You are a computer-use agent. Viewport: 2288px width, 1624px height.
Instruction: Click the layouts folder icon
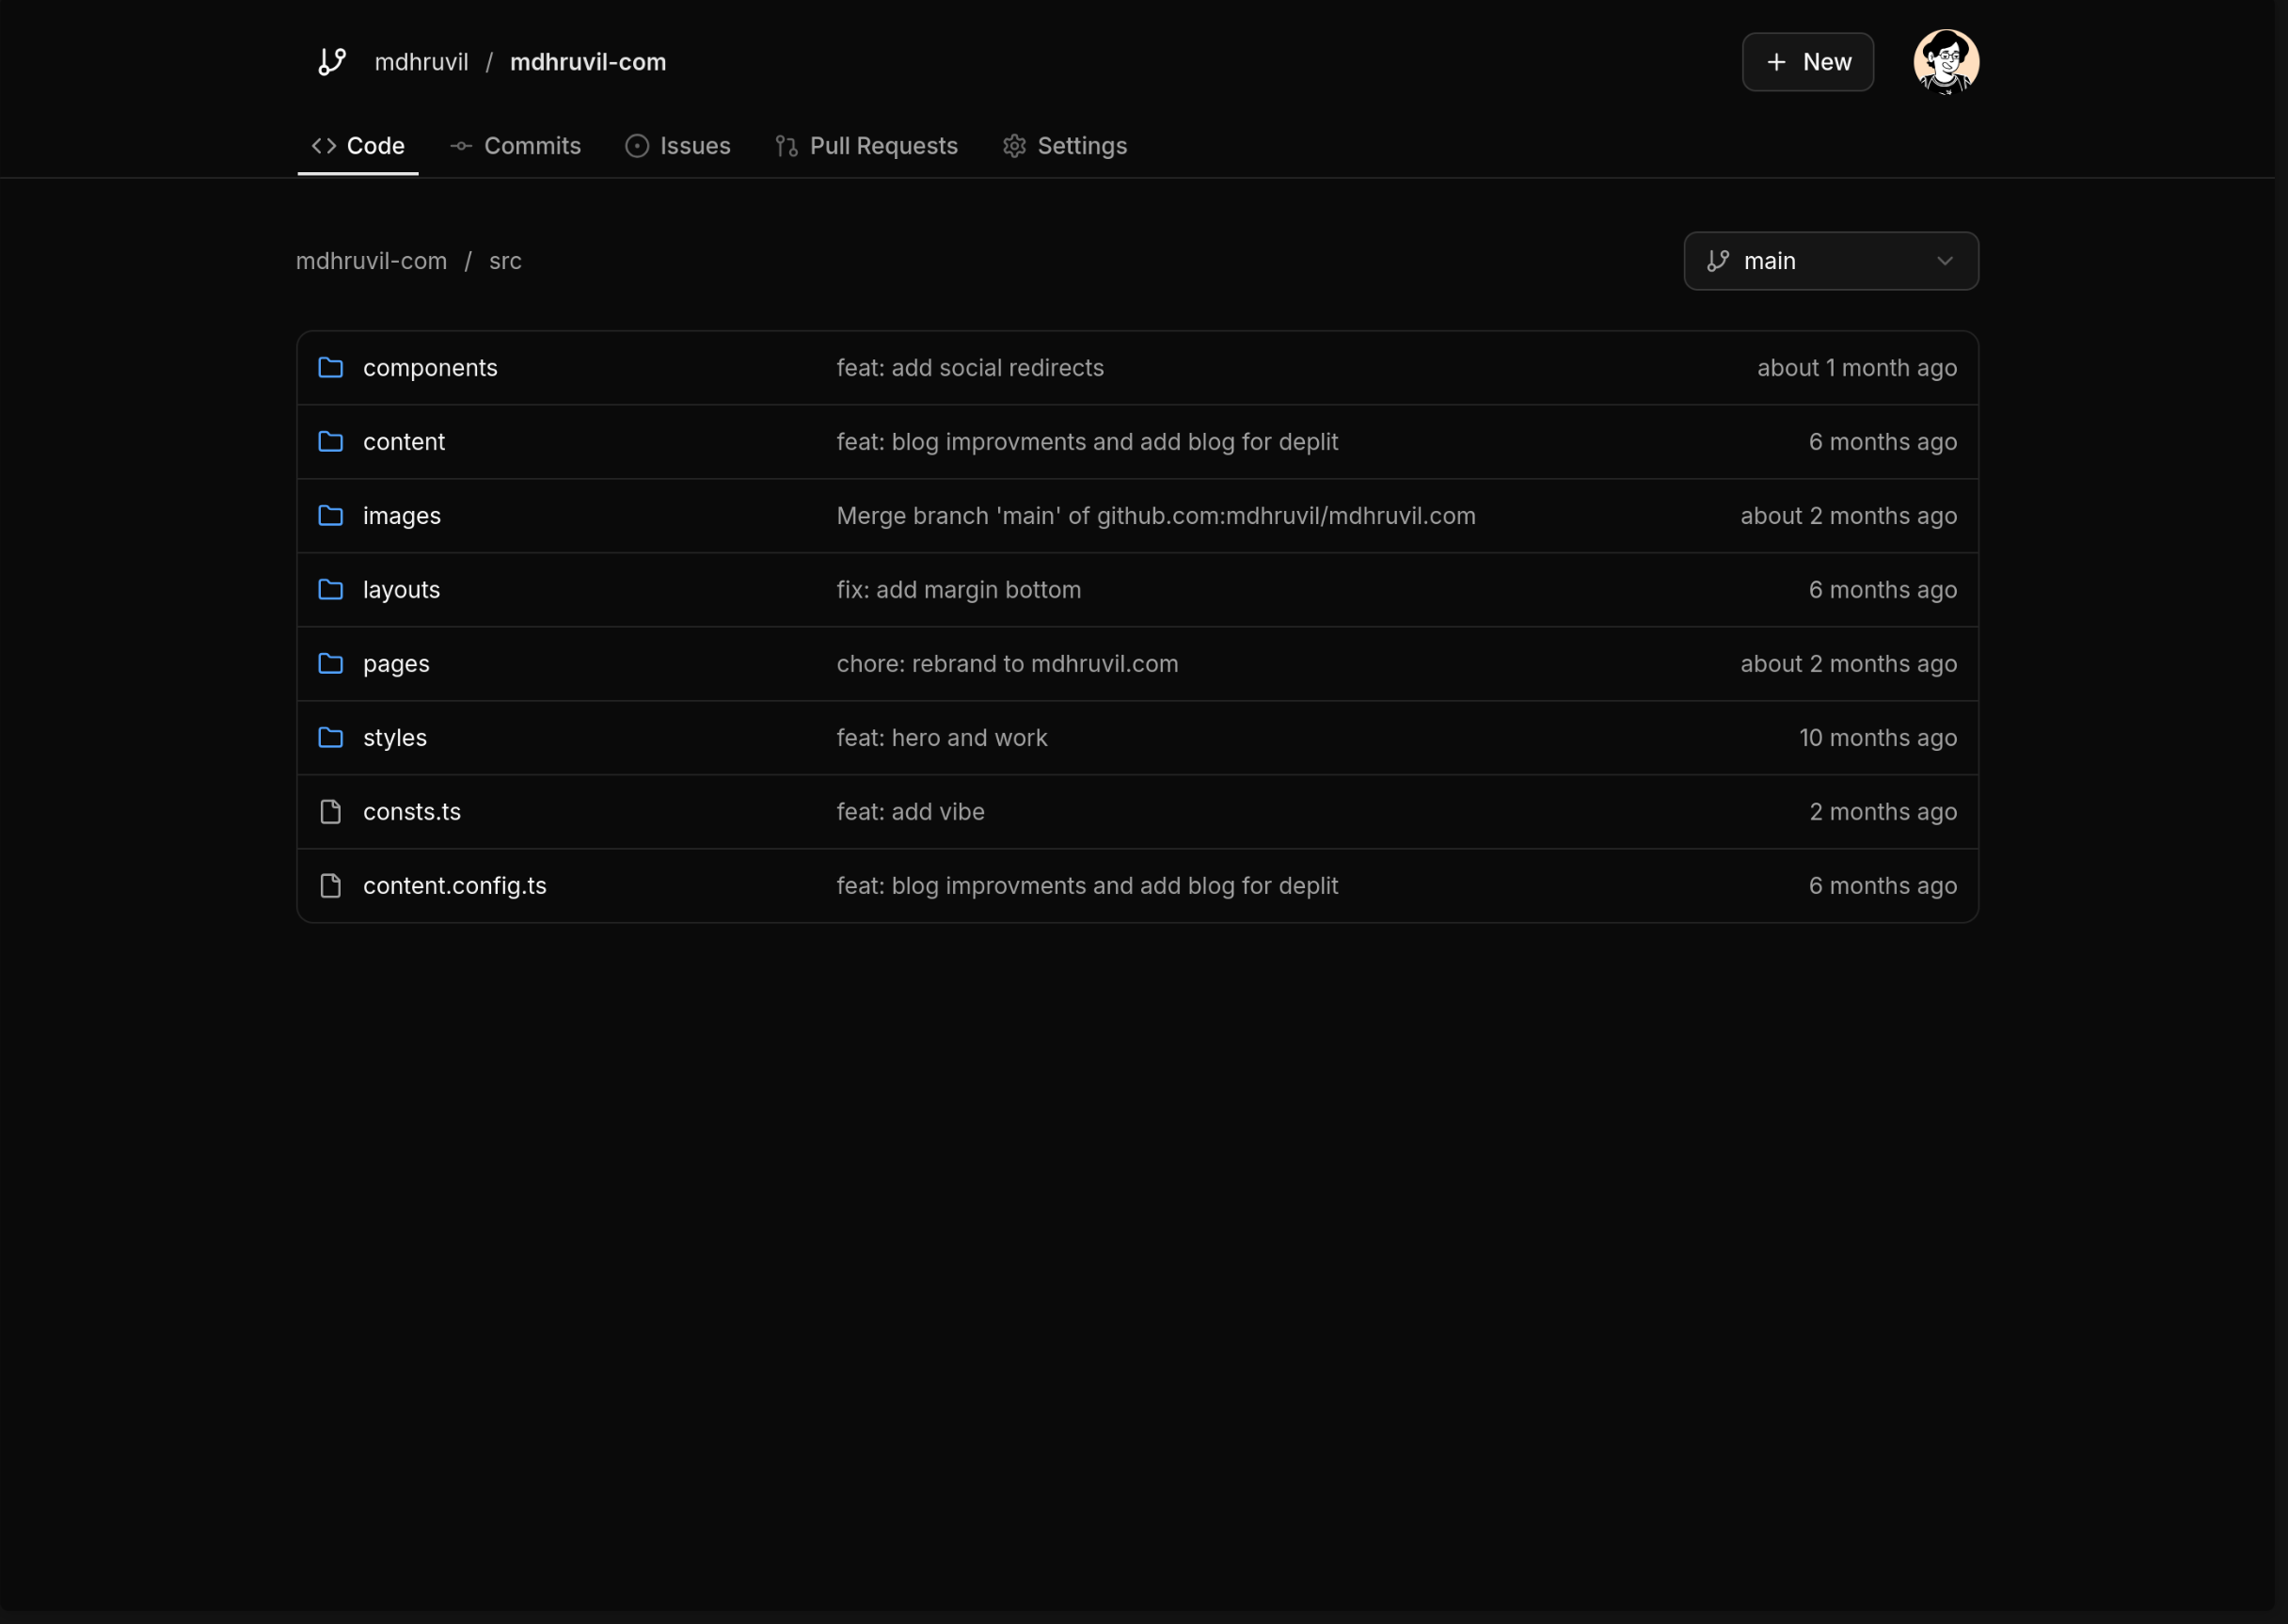pyautogui.click(x=331, y=590)
